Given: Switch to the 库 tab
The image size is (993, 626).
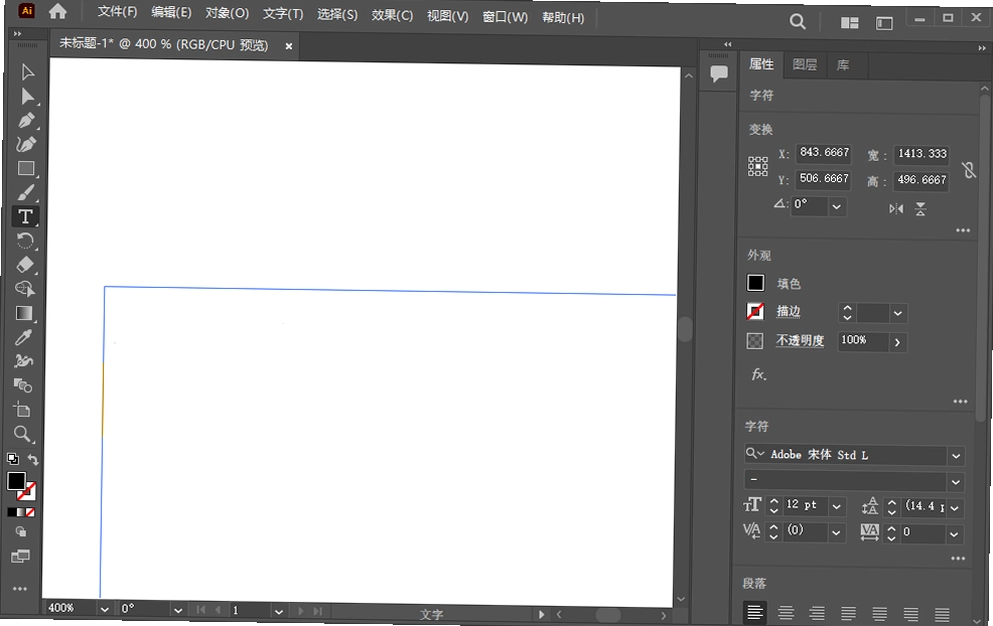Looking at the screenshot, I should [x=842, y=65].
